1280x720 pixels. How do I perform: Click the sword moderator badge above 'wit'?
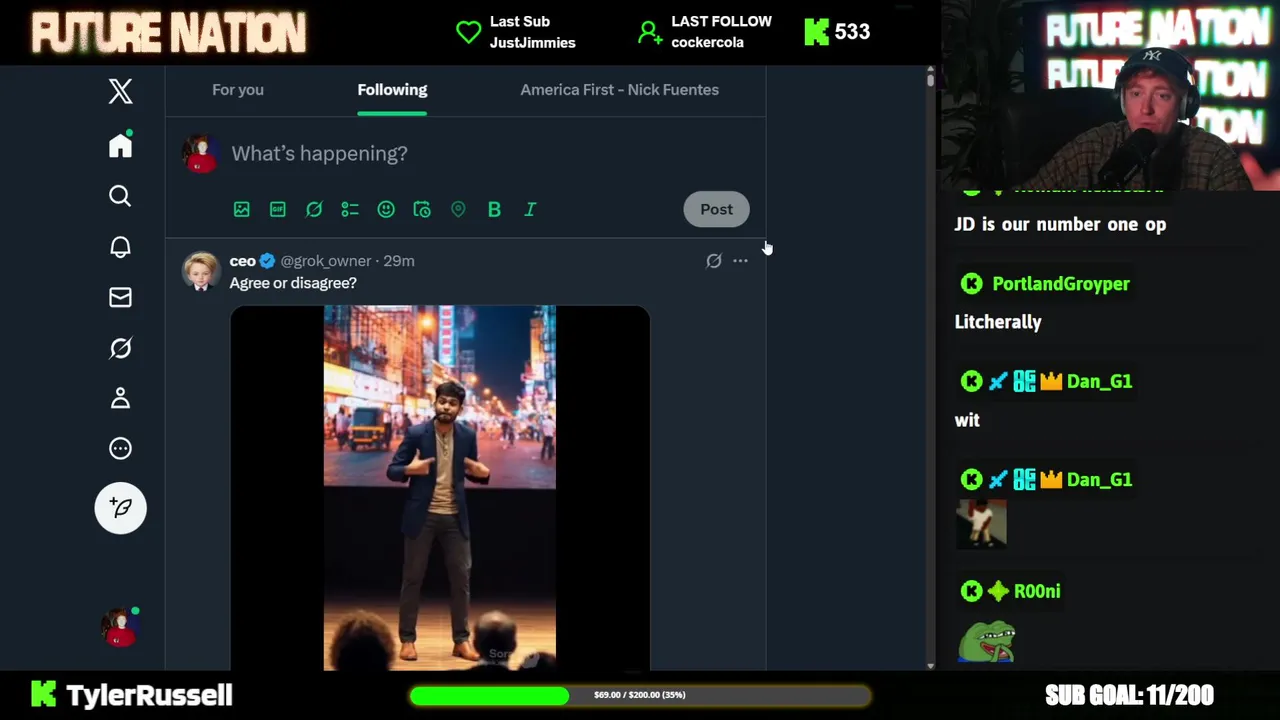click(x=998, y=381)
